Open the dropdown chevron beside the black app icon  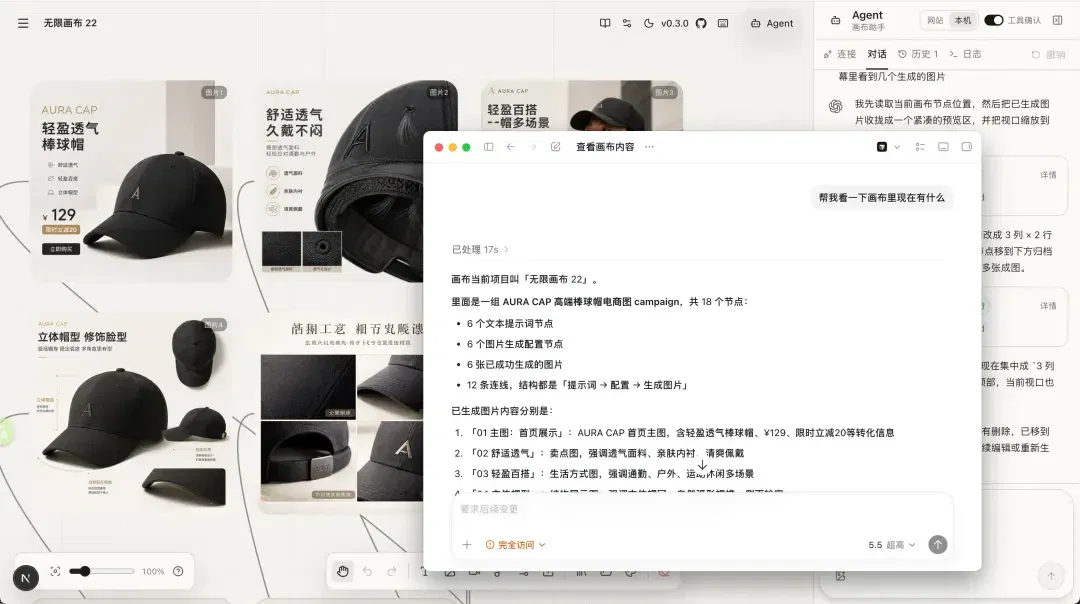click(897, 147)
